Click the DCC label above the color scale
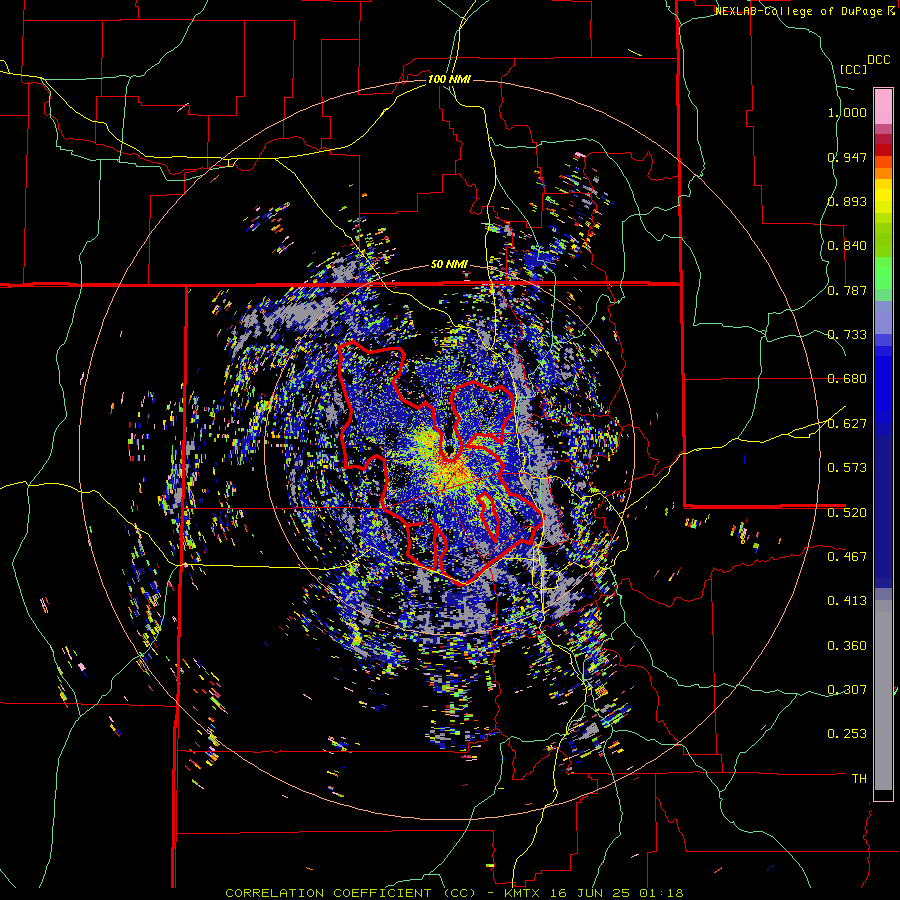This screenshot has width=900, height=900. [878, 60]
